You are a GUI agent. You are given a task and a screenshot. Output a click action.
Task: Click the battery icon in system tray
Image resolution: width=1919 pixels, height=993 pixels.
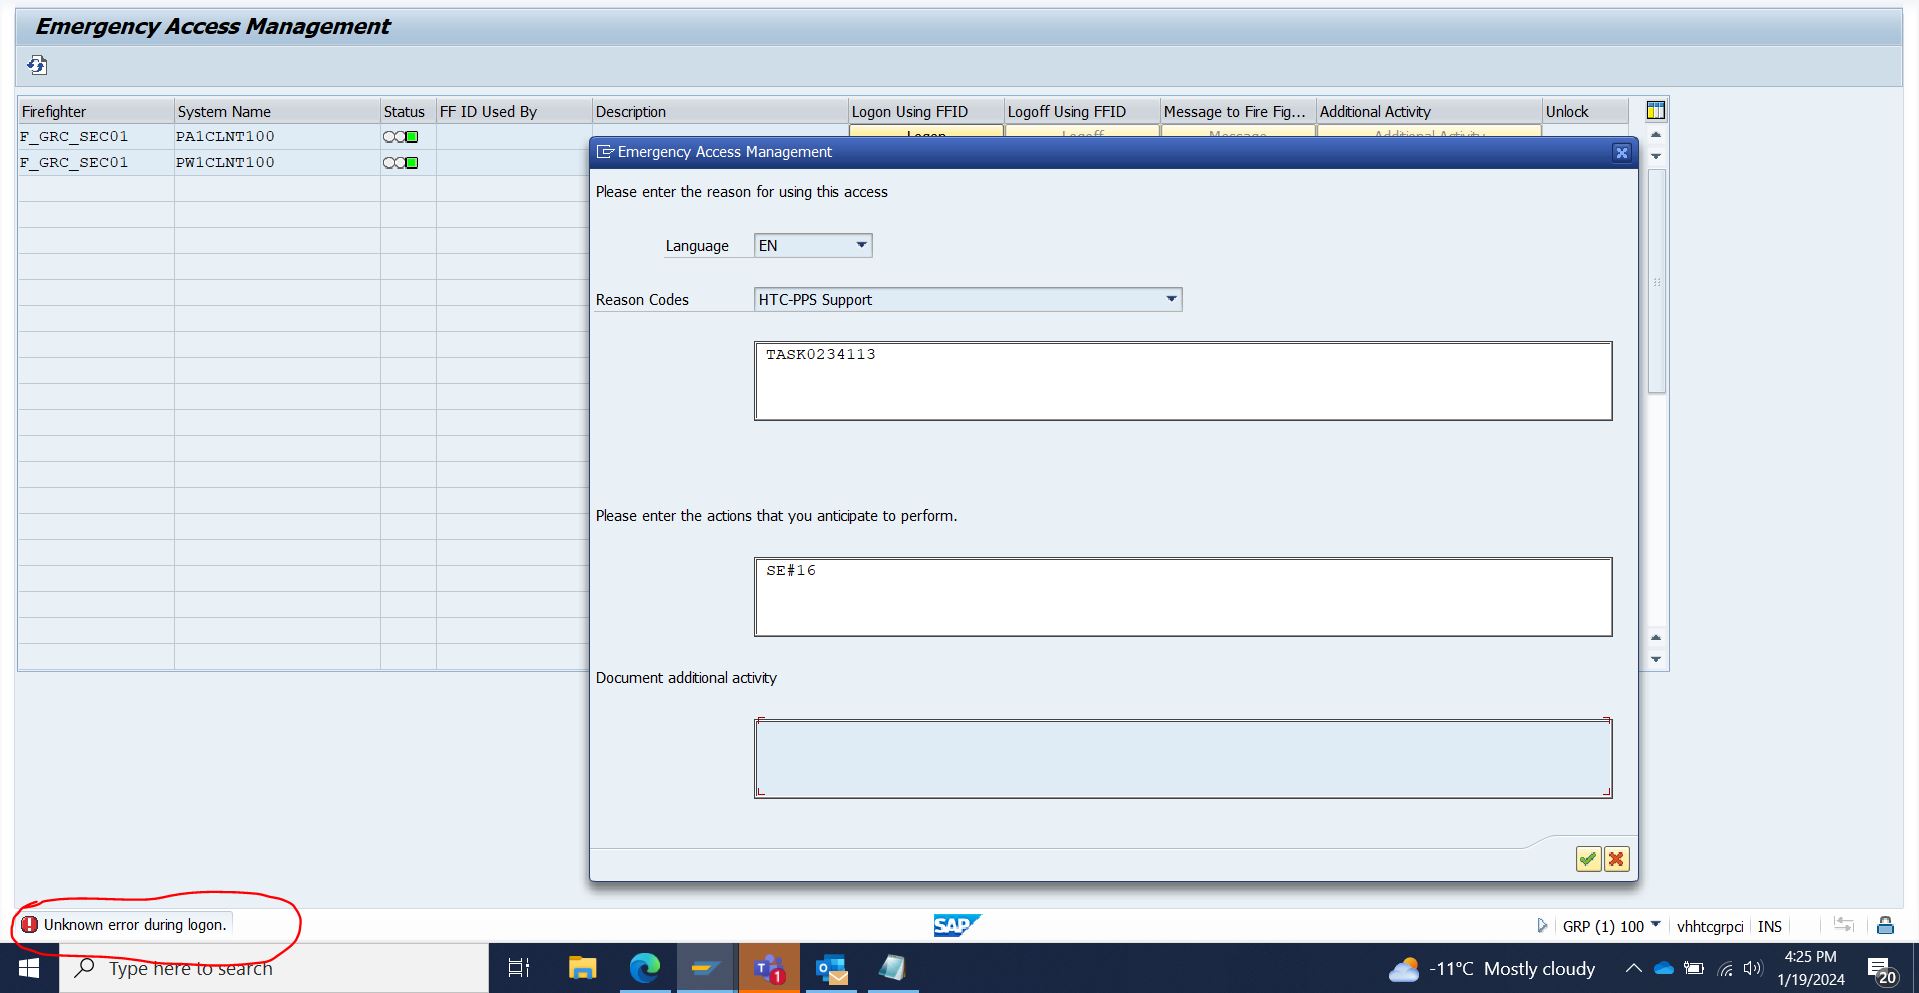(x=1694, y=968)
